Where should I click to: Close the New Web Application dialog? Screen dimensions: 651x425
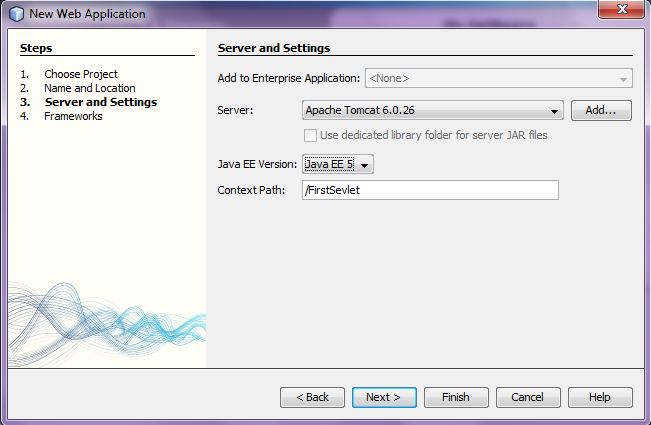pyautogui.click(x=621, y=9)
